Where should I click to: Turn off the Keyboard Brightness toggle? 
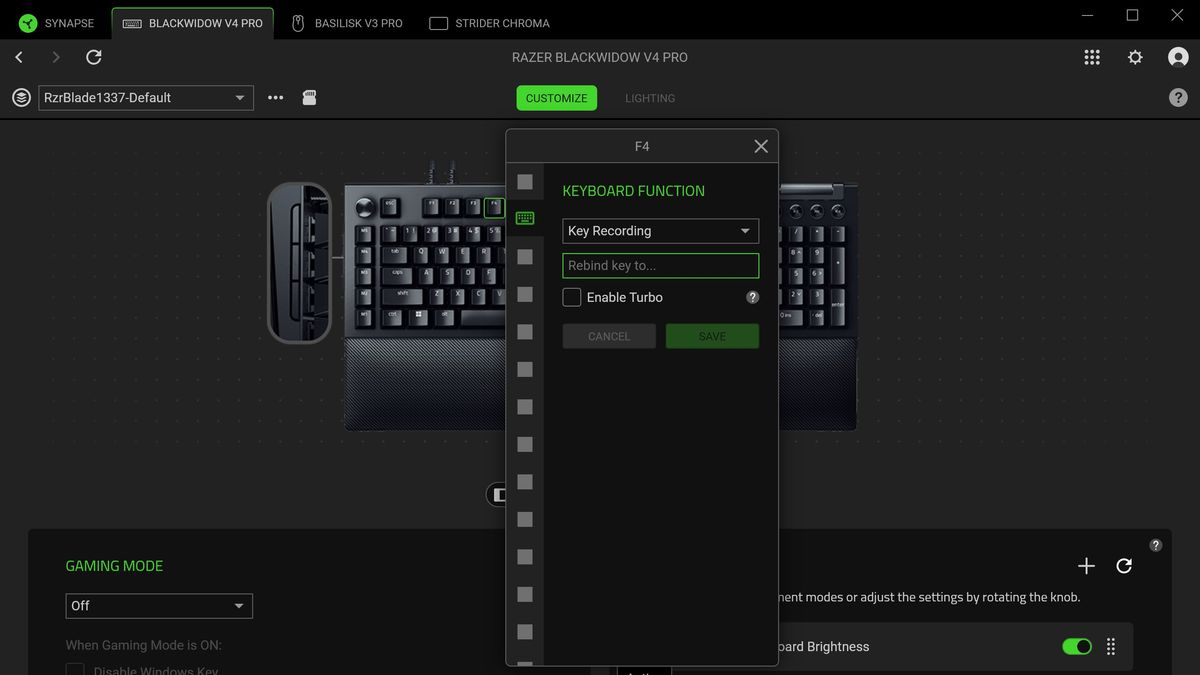pos(1076,647)
